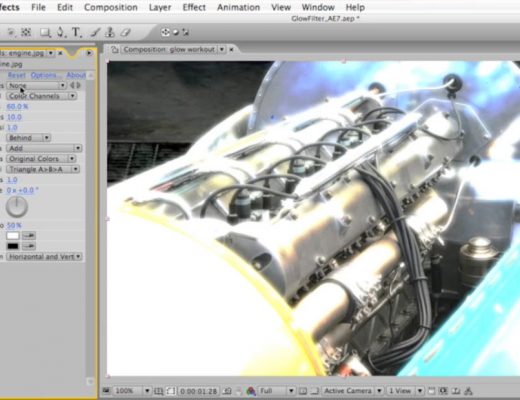Open the animation presets None dropdown
This screenshot has height=400, width=520.
tap(36, 85)
